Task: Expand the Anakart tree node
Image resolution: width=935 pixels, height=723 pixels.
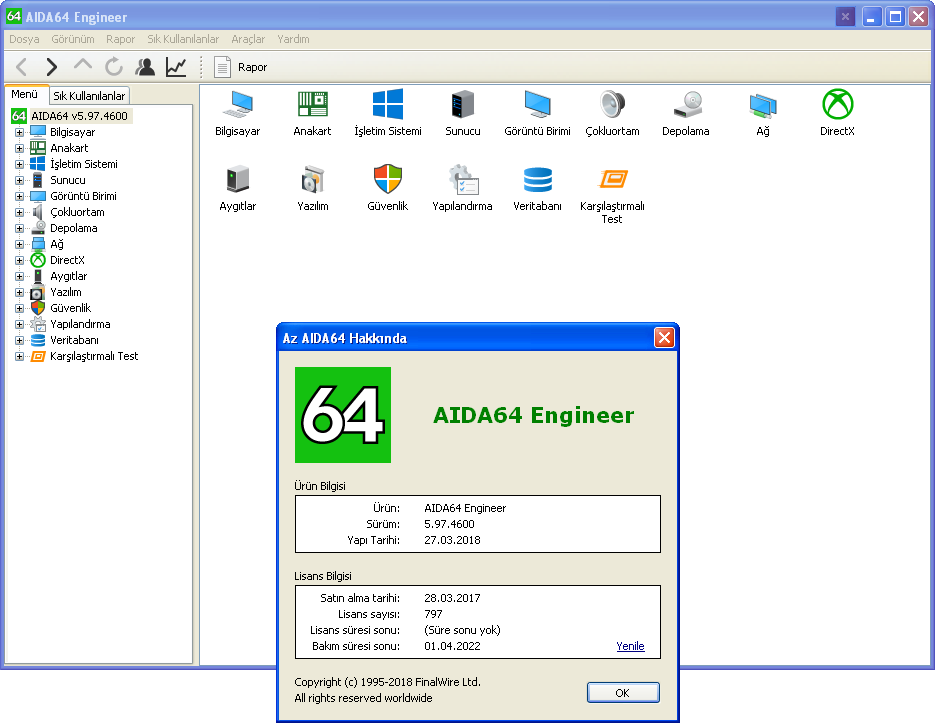Action: [x=19, y=149]
